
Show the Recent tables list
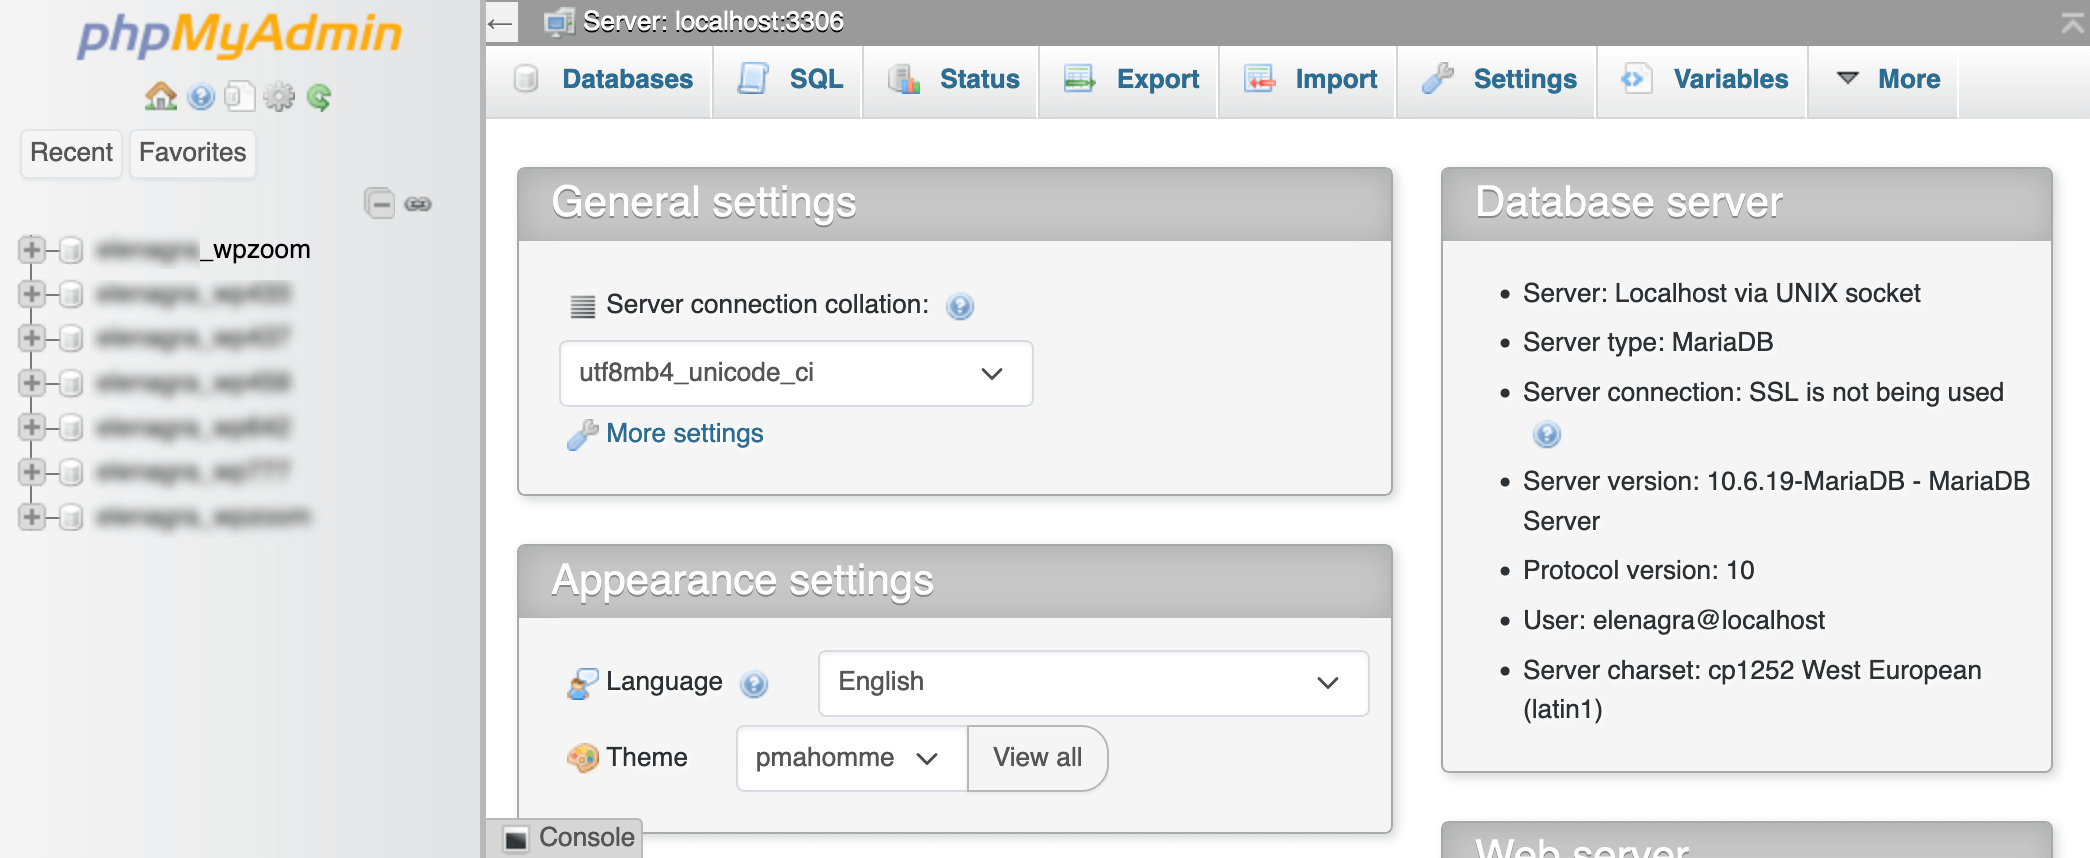pos(71,153)
